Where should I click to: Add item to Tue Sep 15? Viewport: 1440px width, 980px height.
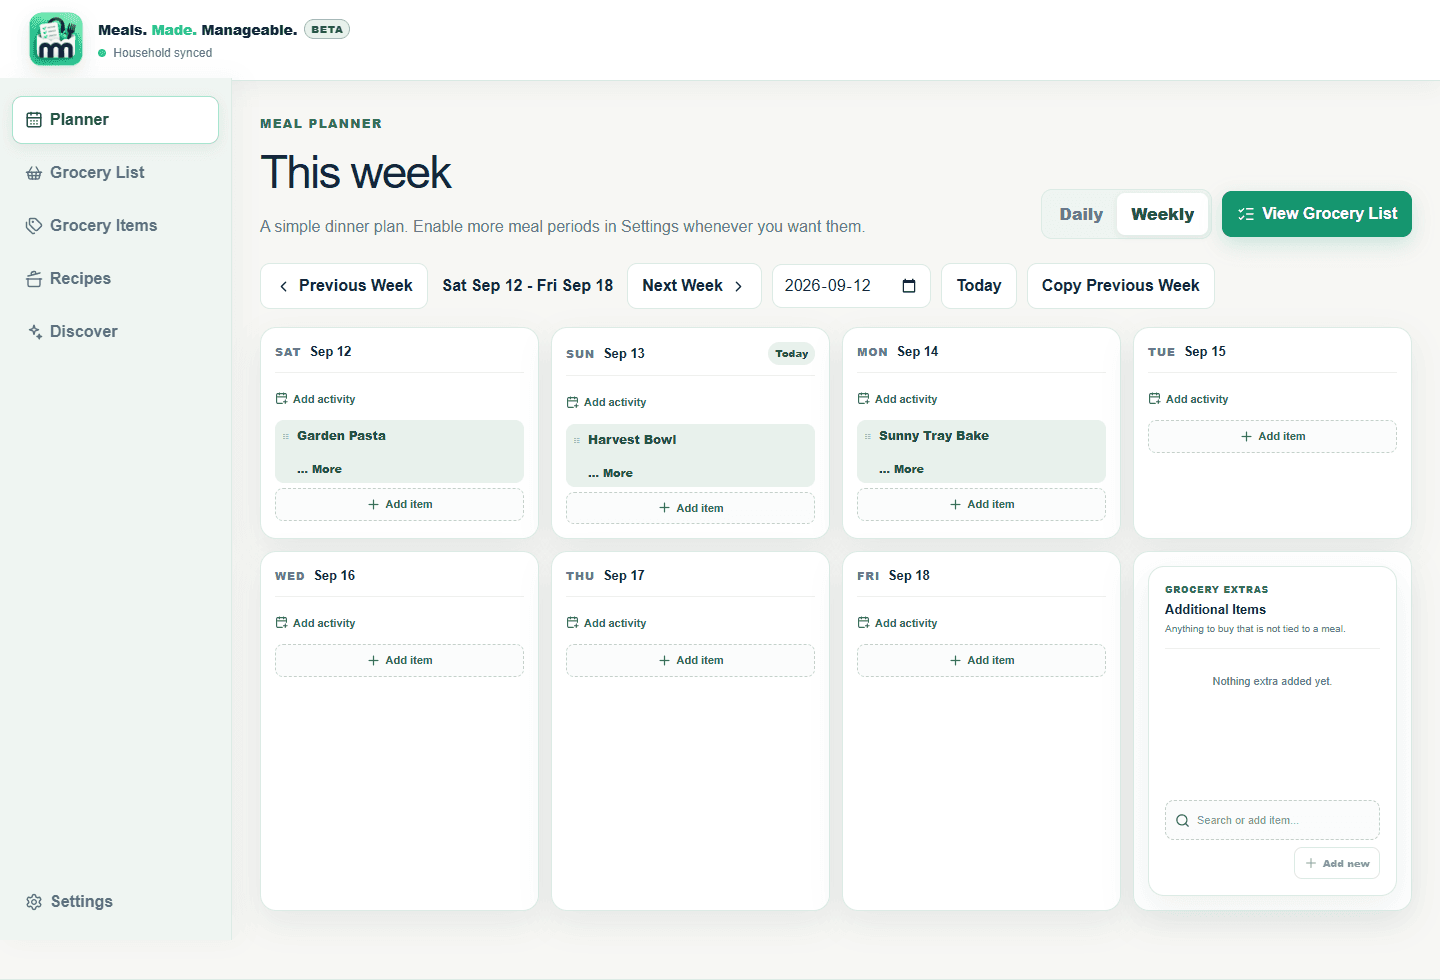point(1272,437)
